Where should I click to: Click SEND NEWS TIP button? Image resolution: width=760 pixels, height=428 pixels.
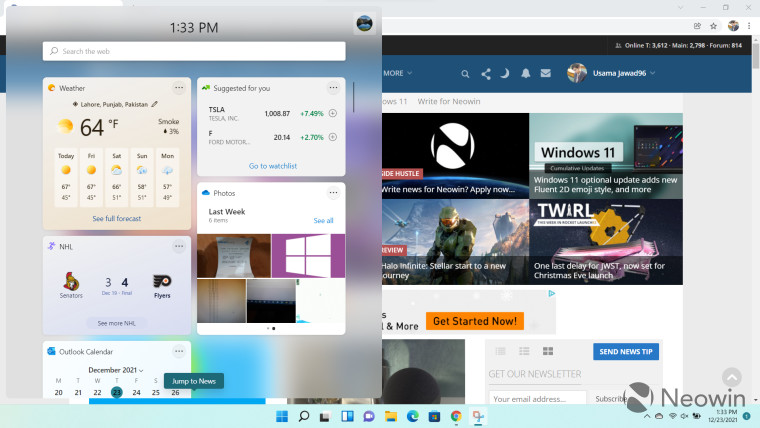tap(626, 351)
